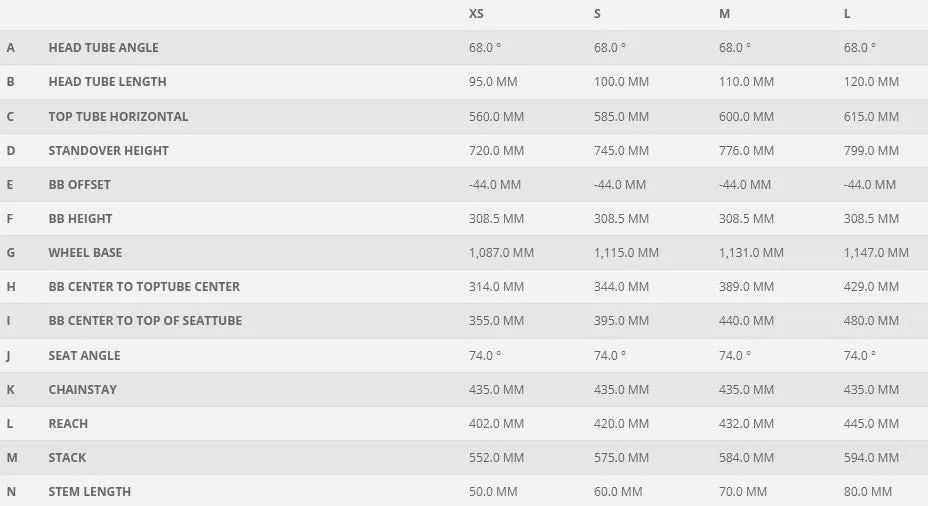Click the BB OFFSET row label
The width and height of the screenshot is (928, 506).
pos(79,185)
